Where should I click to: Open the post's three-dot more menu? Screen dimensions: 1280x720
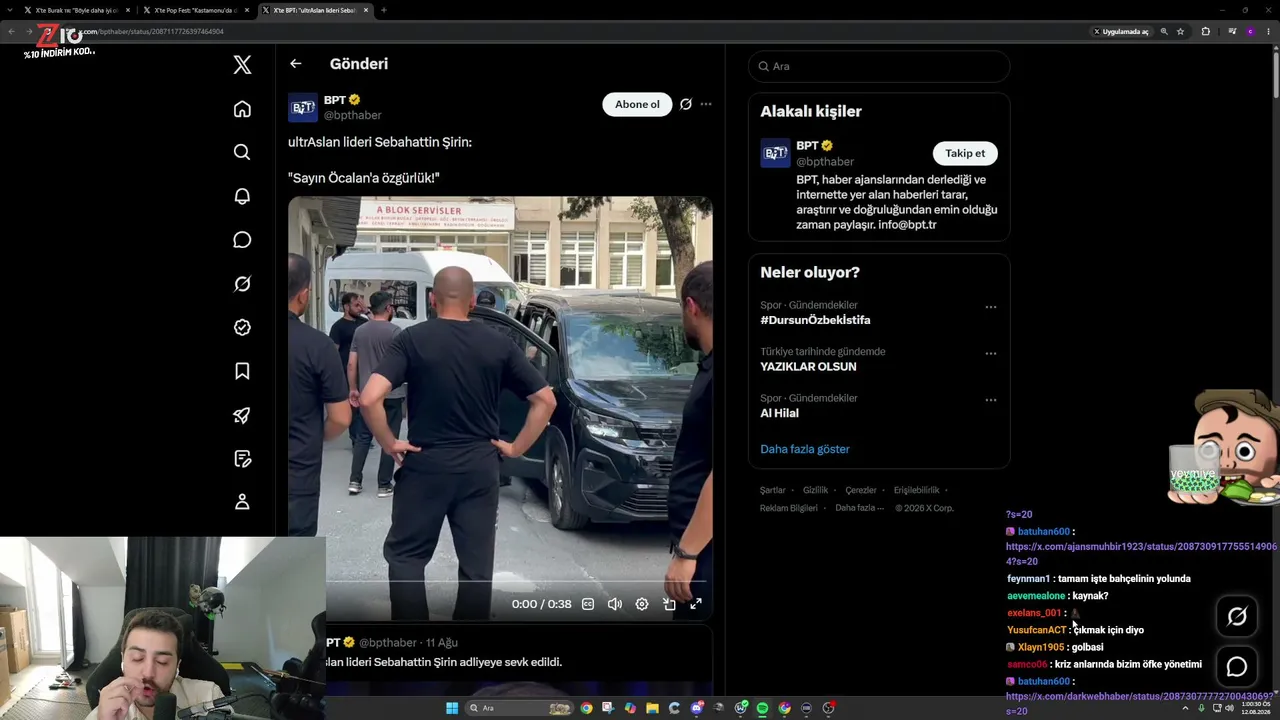click(x=706, y=104)
